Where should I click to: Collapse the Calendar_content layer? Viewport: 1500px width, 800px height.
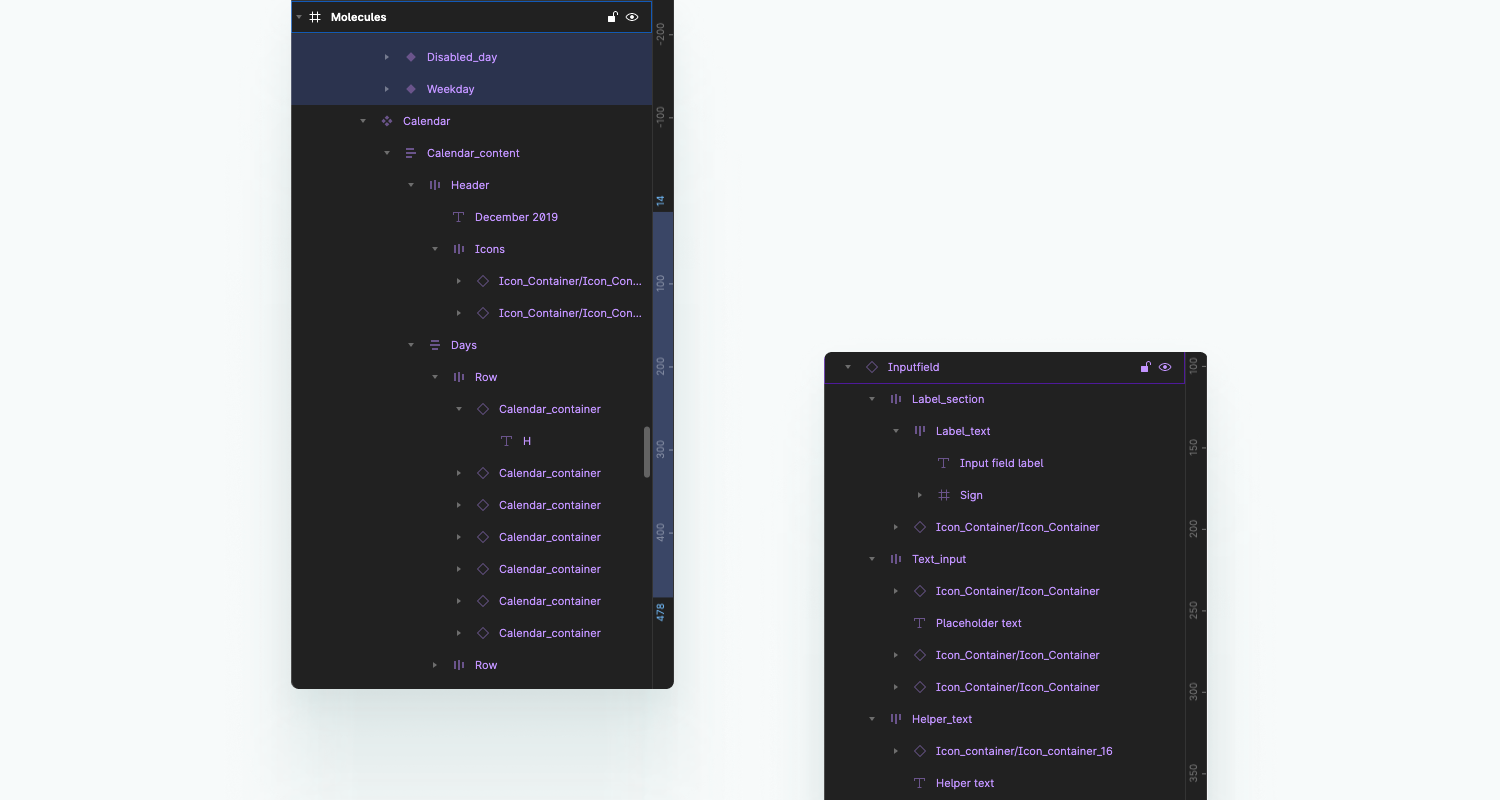(x=387, y=153)
